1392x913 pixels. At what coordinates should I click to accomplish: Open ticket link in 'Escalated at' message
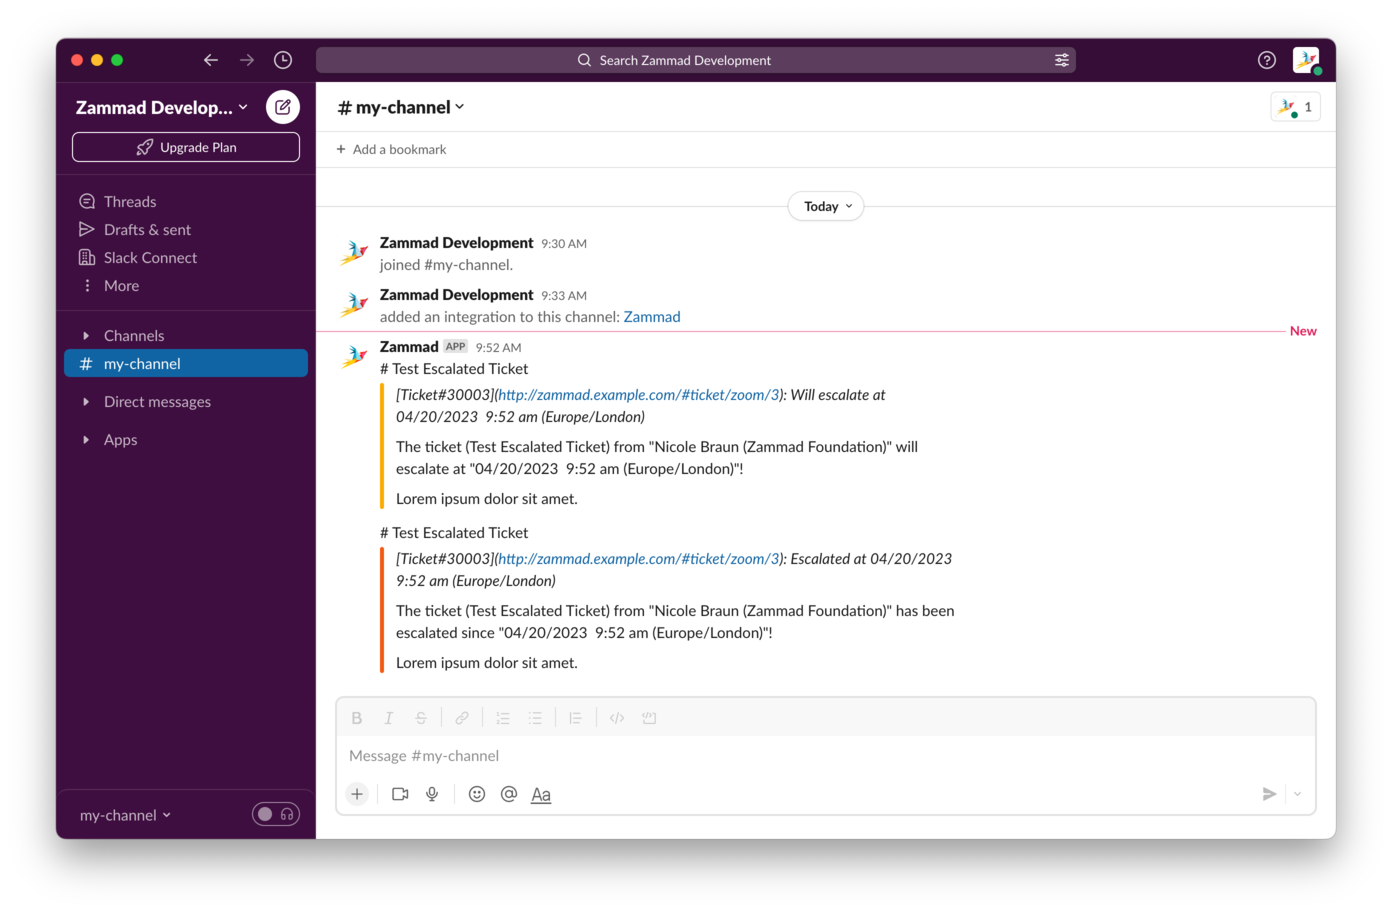pyautogui.click(x=639, y=559)
